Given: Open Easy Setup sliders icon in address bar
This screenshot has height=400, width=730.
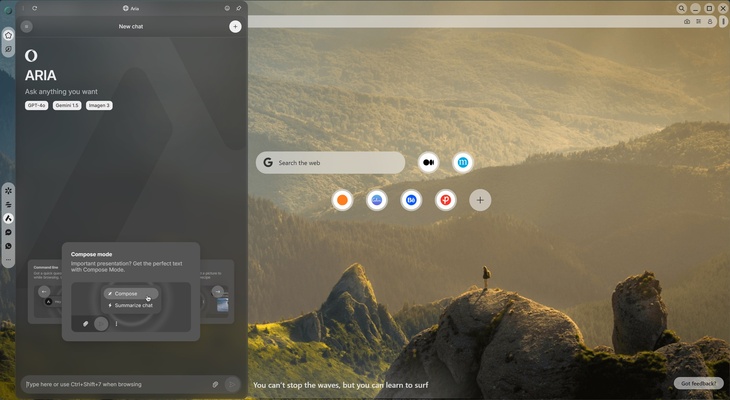Looking at the screenshot, I should pyautogui.click(x=698, y=21).
